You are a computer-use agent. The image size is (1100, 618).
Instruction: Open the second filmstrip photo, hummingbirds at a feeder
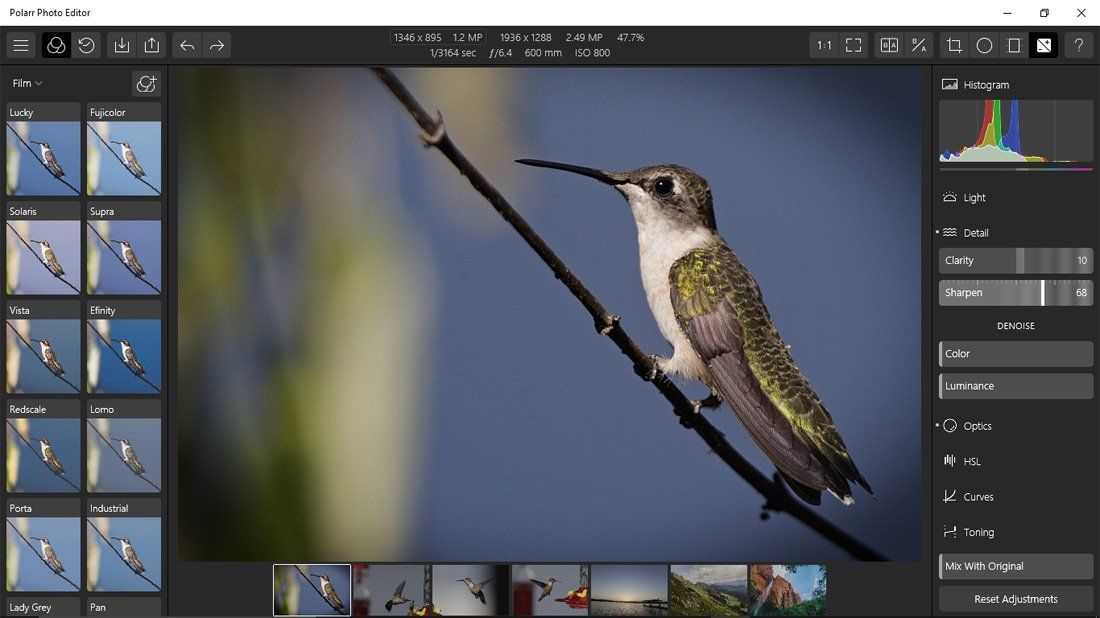(392, 590)
